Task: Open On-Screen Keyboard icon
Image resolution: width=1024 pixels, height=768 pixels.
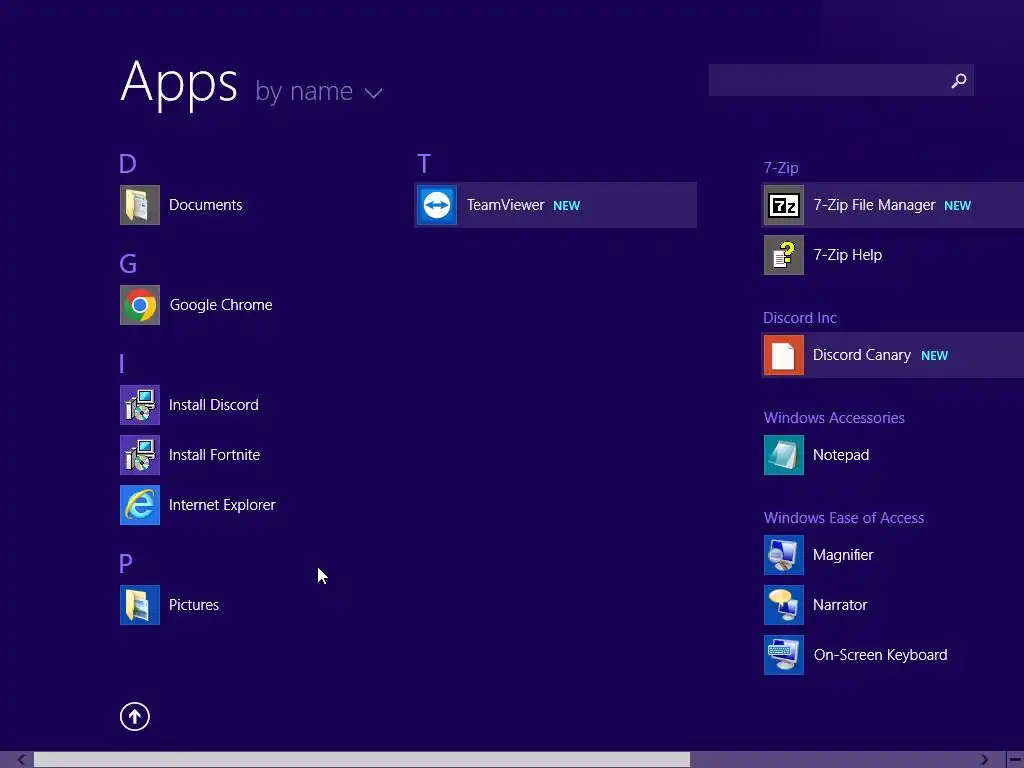Action: pyautogui.click(x=784, y=655)
